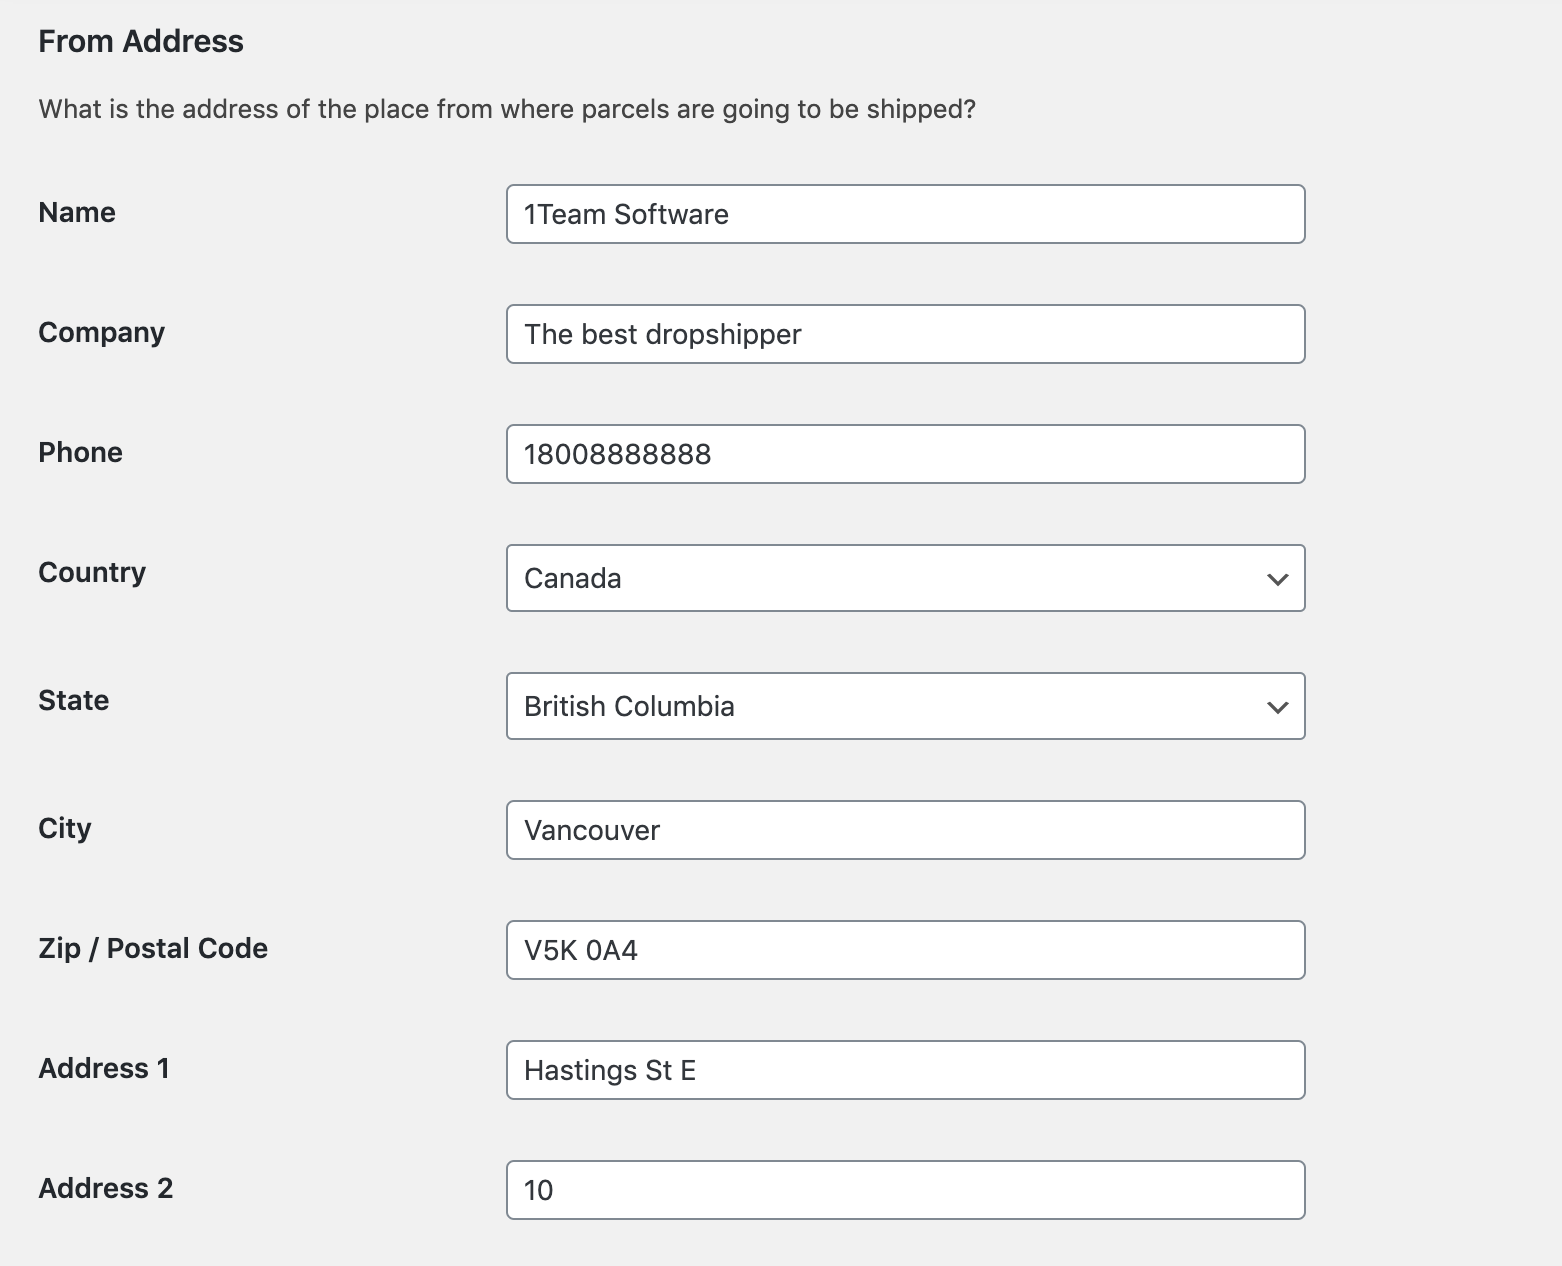Click the State label

click(x=73, y=700)
